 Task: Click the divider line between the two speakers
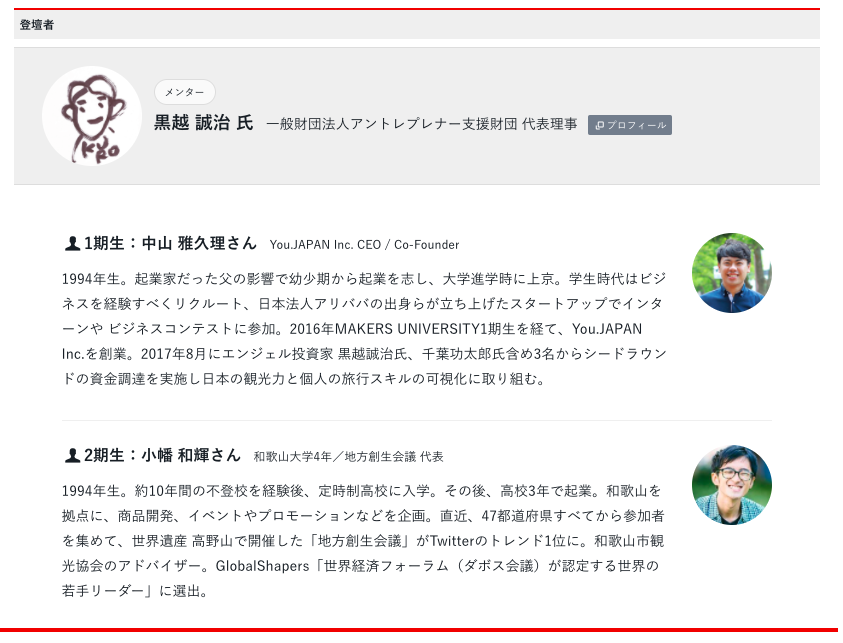point(417,420)
